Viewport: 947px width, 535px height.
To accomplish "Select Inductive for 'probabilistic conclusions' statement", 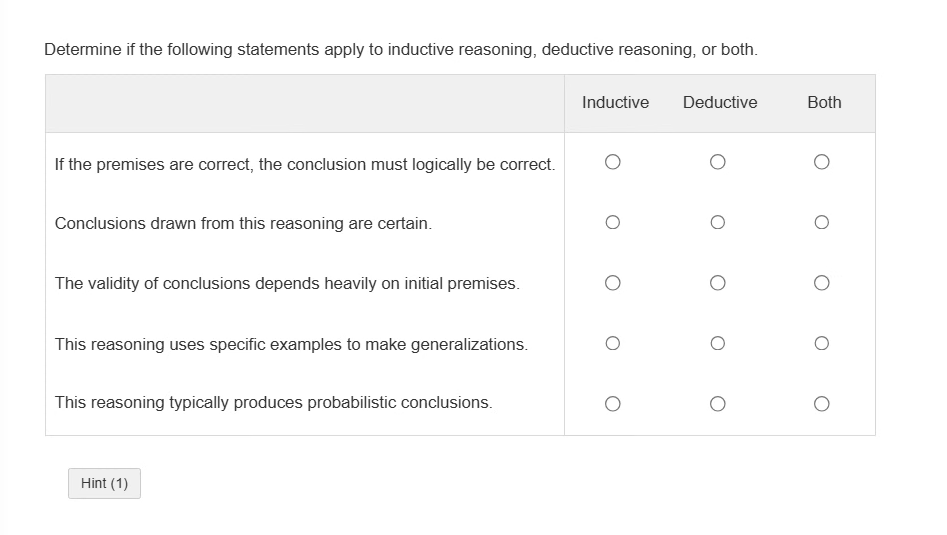I will [x=614, y=404].
